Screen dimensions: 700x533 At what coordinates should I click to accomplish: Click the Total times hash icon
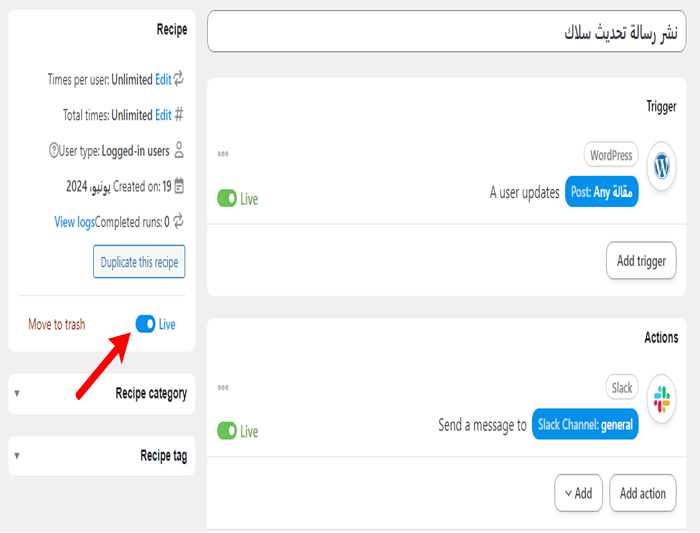(x=179, y=115)
